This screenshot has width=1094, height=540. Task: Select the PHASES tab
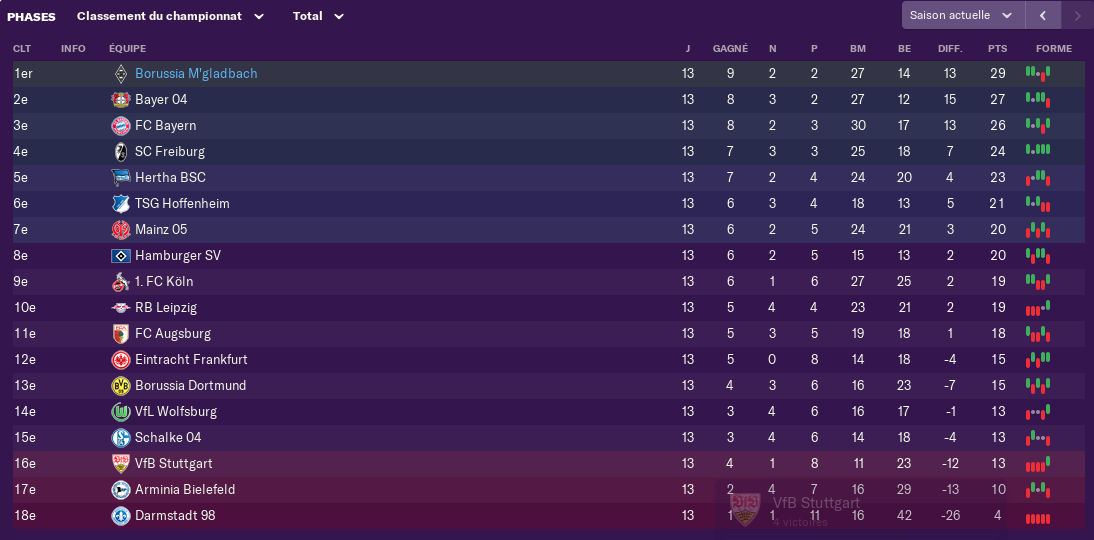(31, 16)
